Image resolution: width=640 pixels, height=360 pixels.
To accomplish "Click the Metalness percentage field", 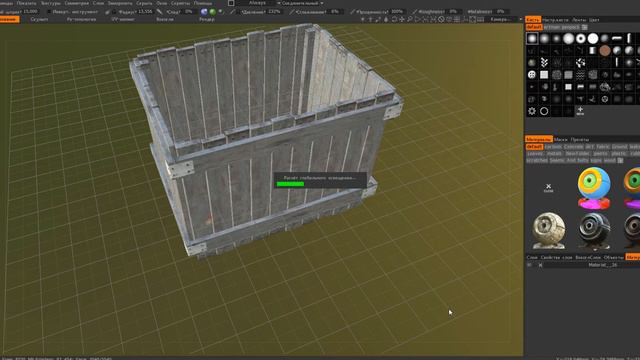I will (x=500, y=12).
